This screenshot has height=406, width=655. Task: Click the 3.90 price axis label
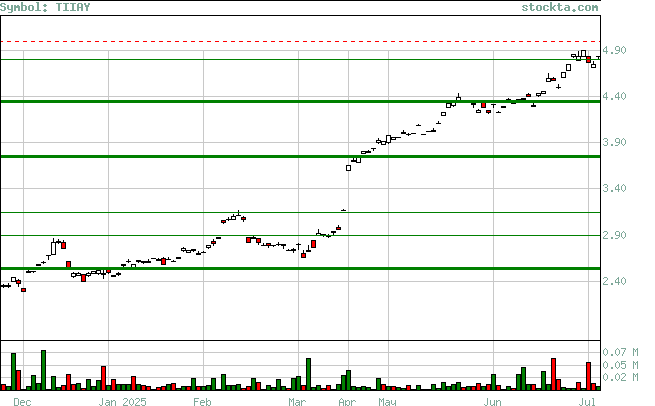[x=614, y=142]
